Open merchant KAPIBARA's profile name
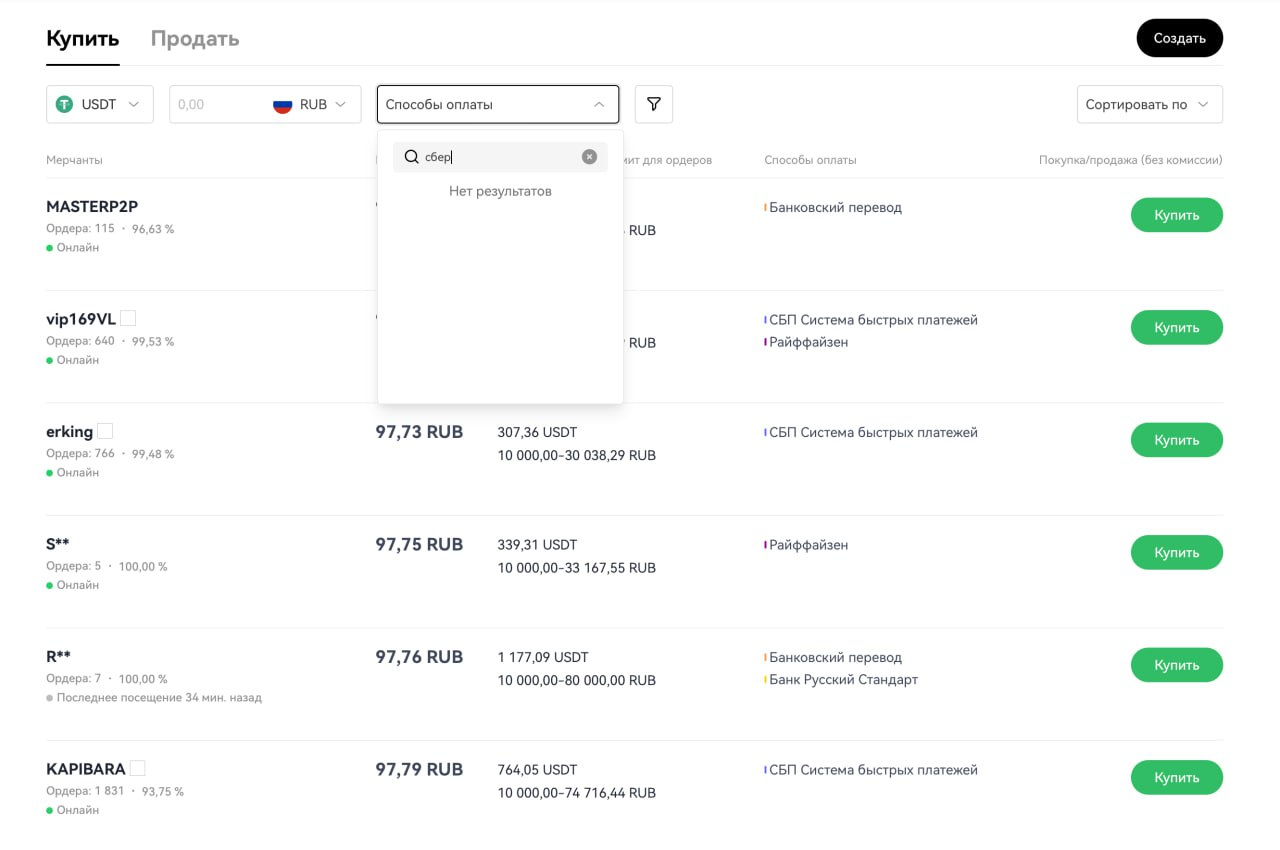The height and width of the screenshot is (850, 1280). pyautogui.click(x=86, y=769)
